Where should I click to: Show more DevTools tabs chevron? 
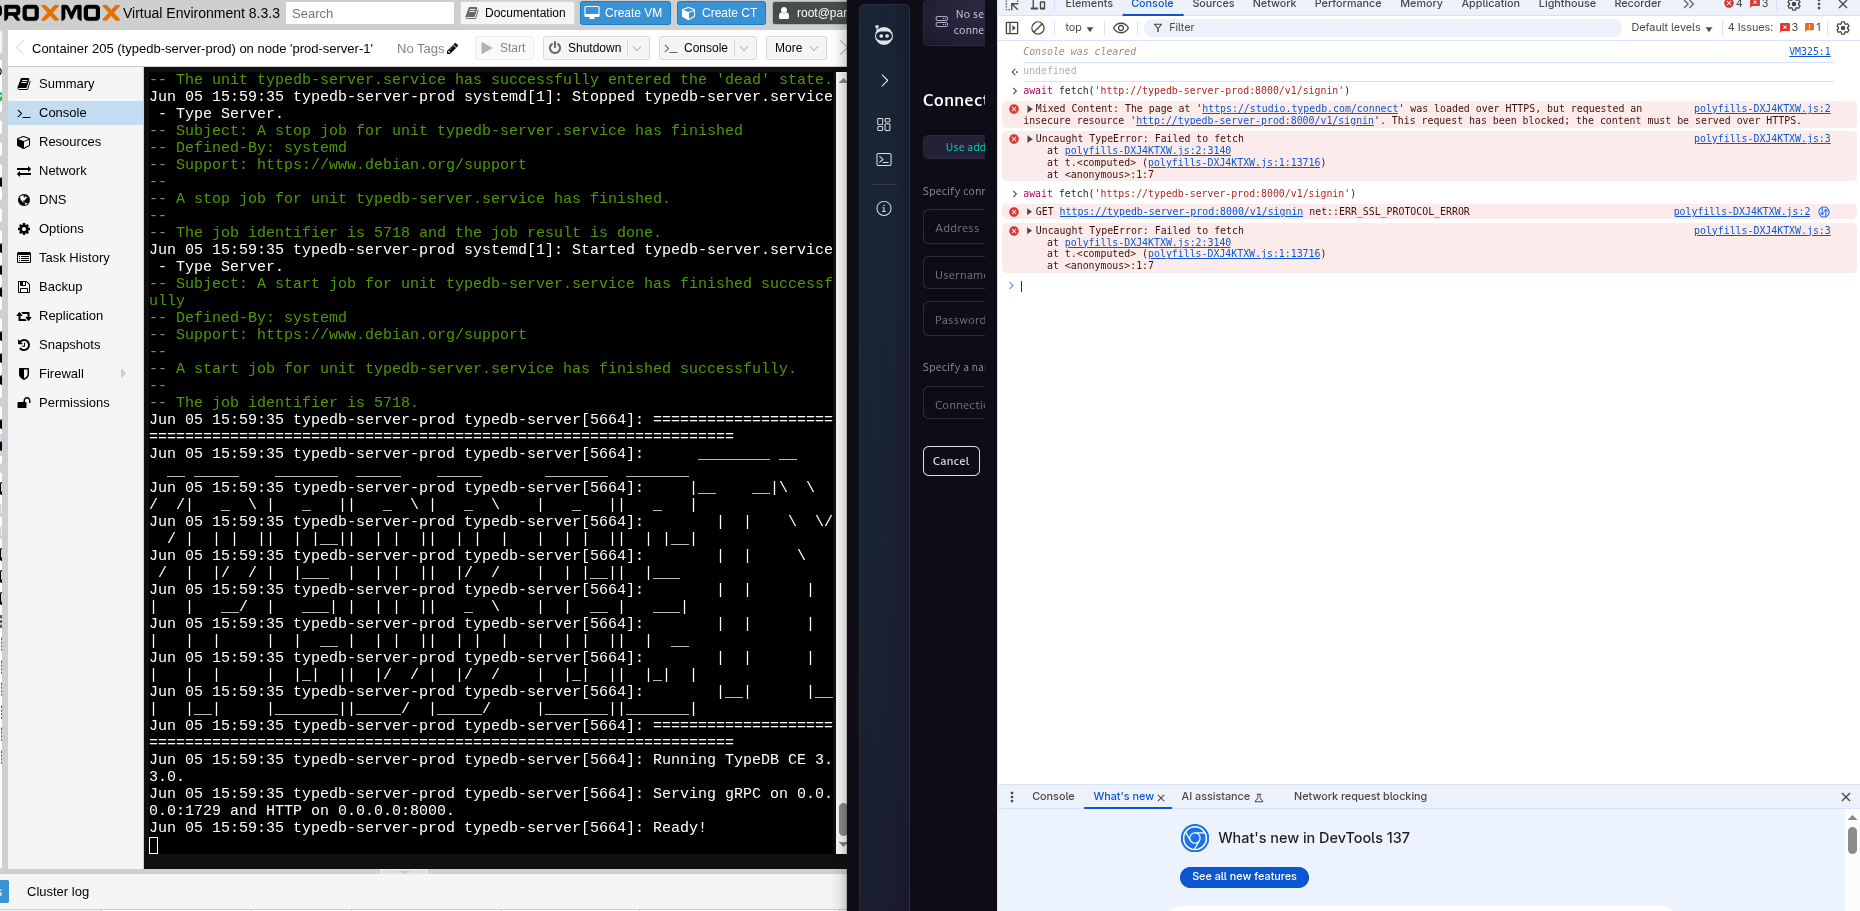point(1689,5)
